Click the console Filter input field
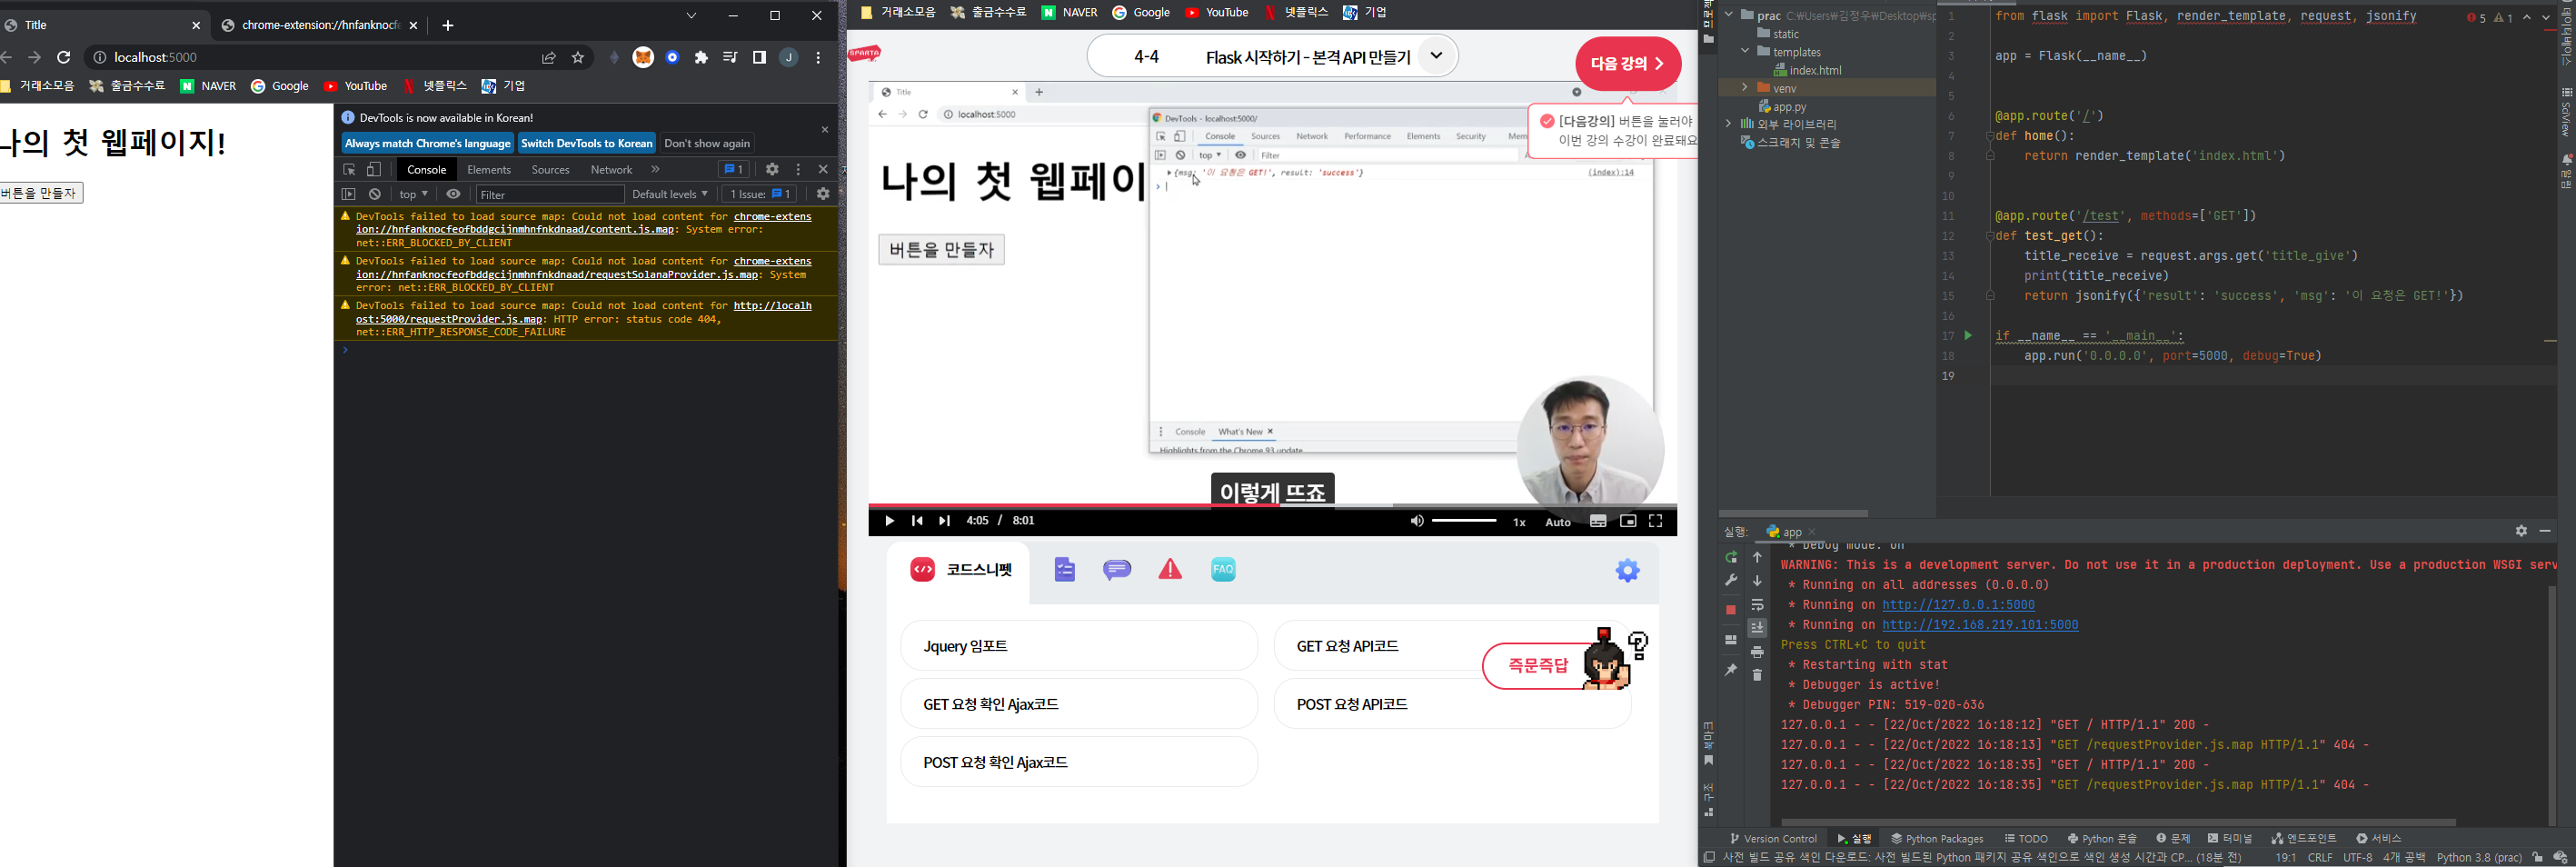Screen dimensions: 2576x867 [550, 194]
